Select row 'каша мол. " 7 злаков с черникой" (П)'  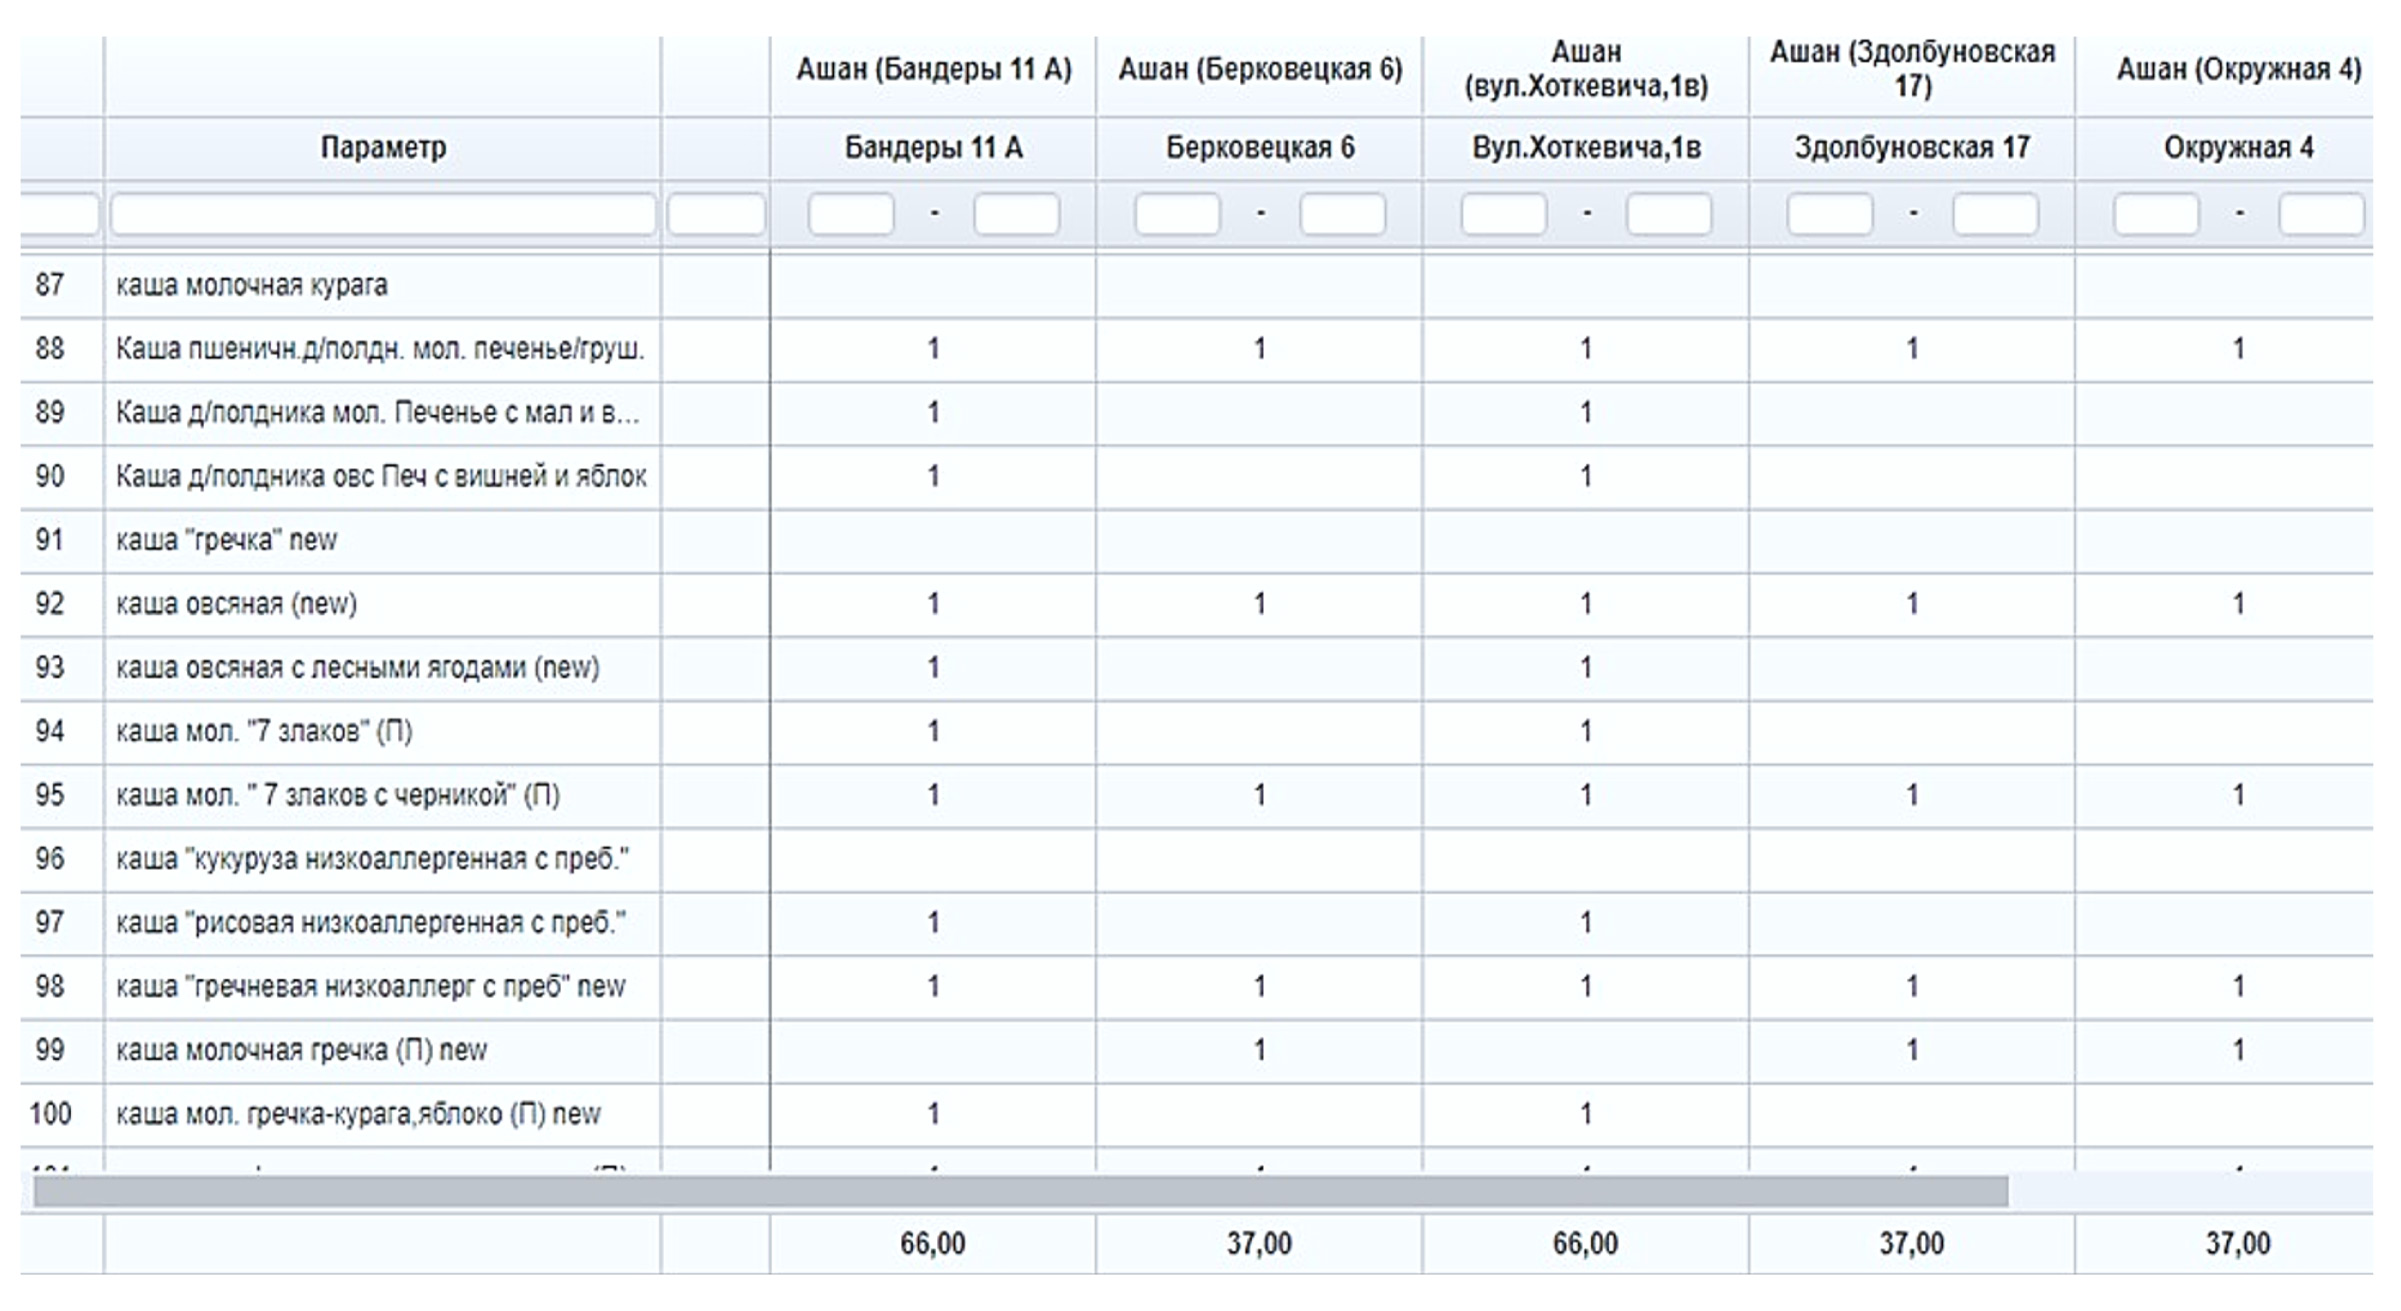1197,796
